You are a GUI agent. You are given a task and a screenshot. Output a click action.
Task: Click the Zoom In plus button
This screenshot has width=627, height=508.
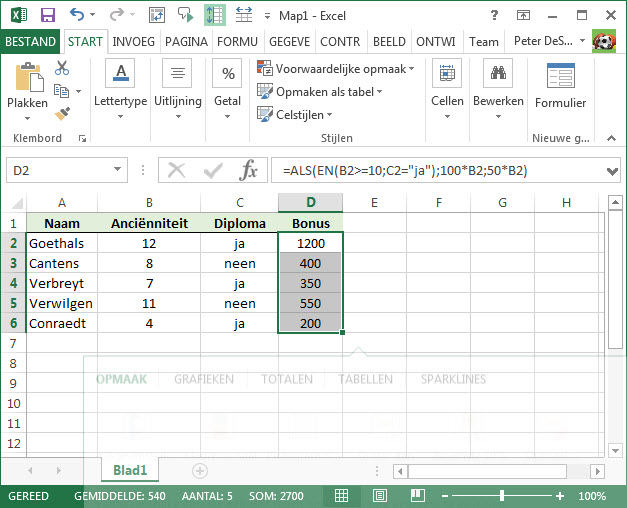[x=560, y=496]
